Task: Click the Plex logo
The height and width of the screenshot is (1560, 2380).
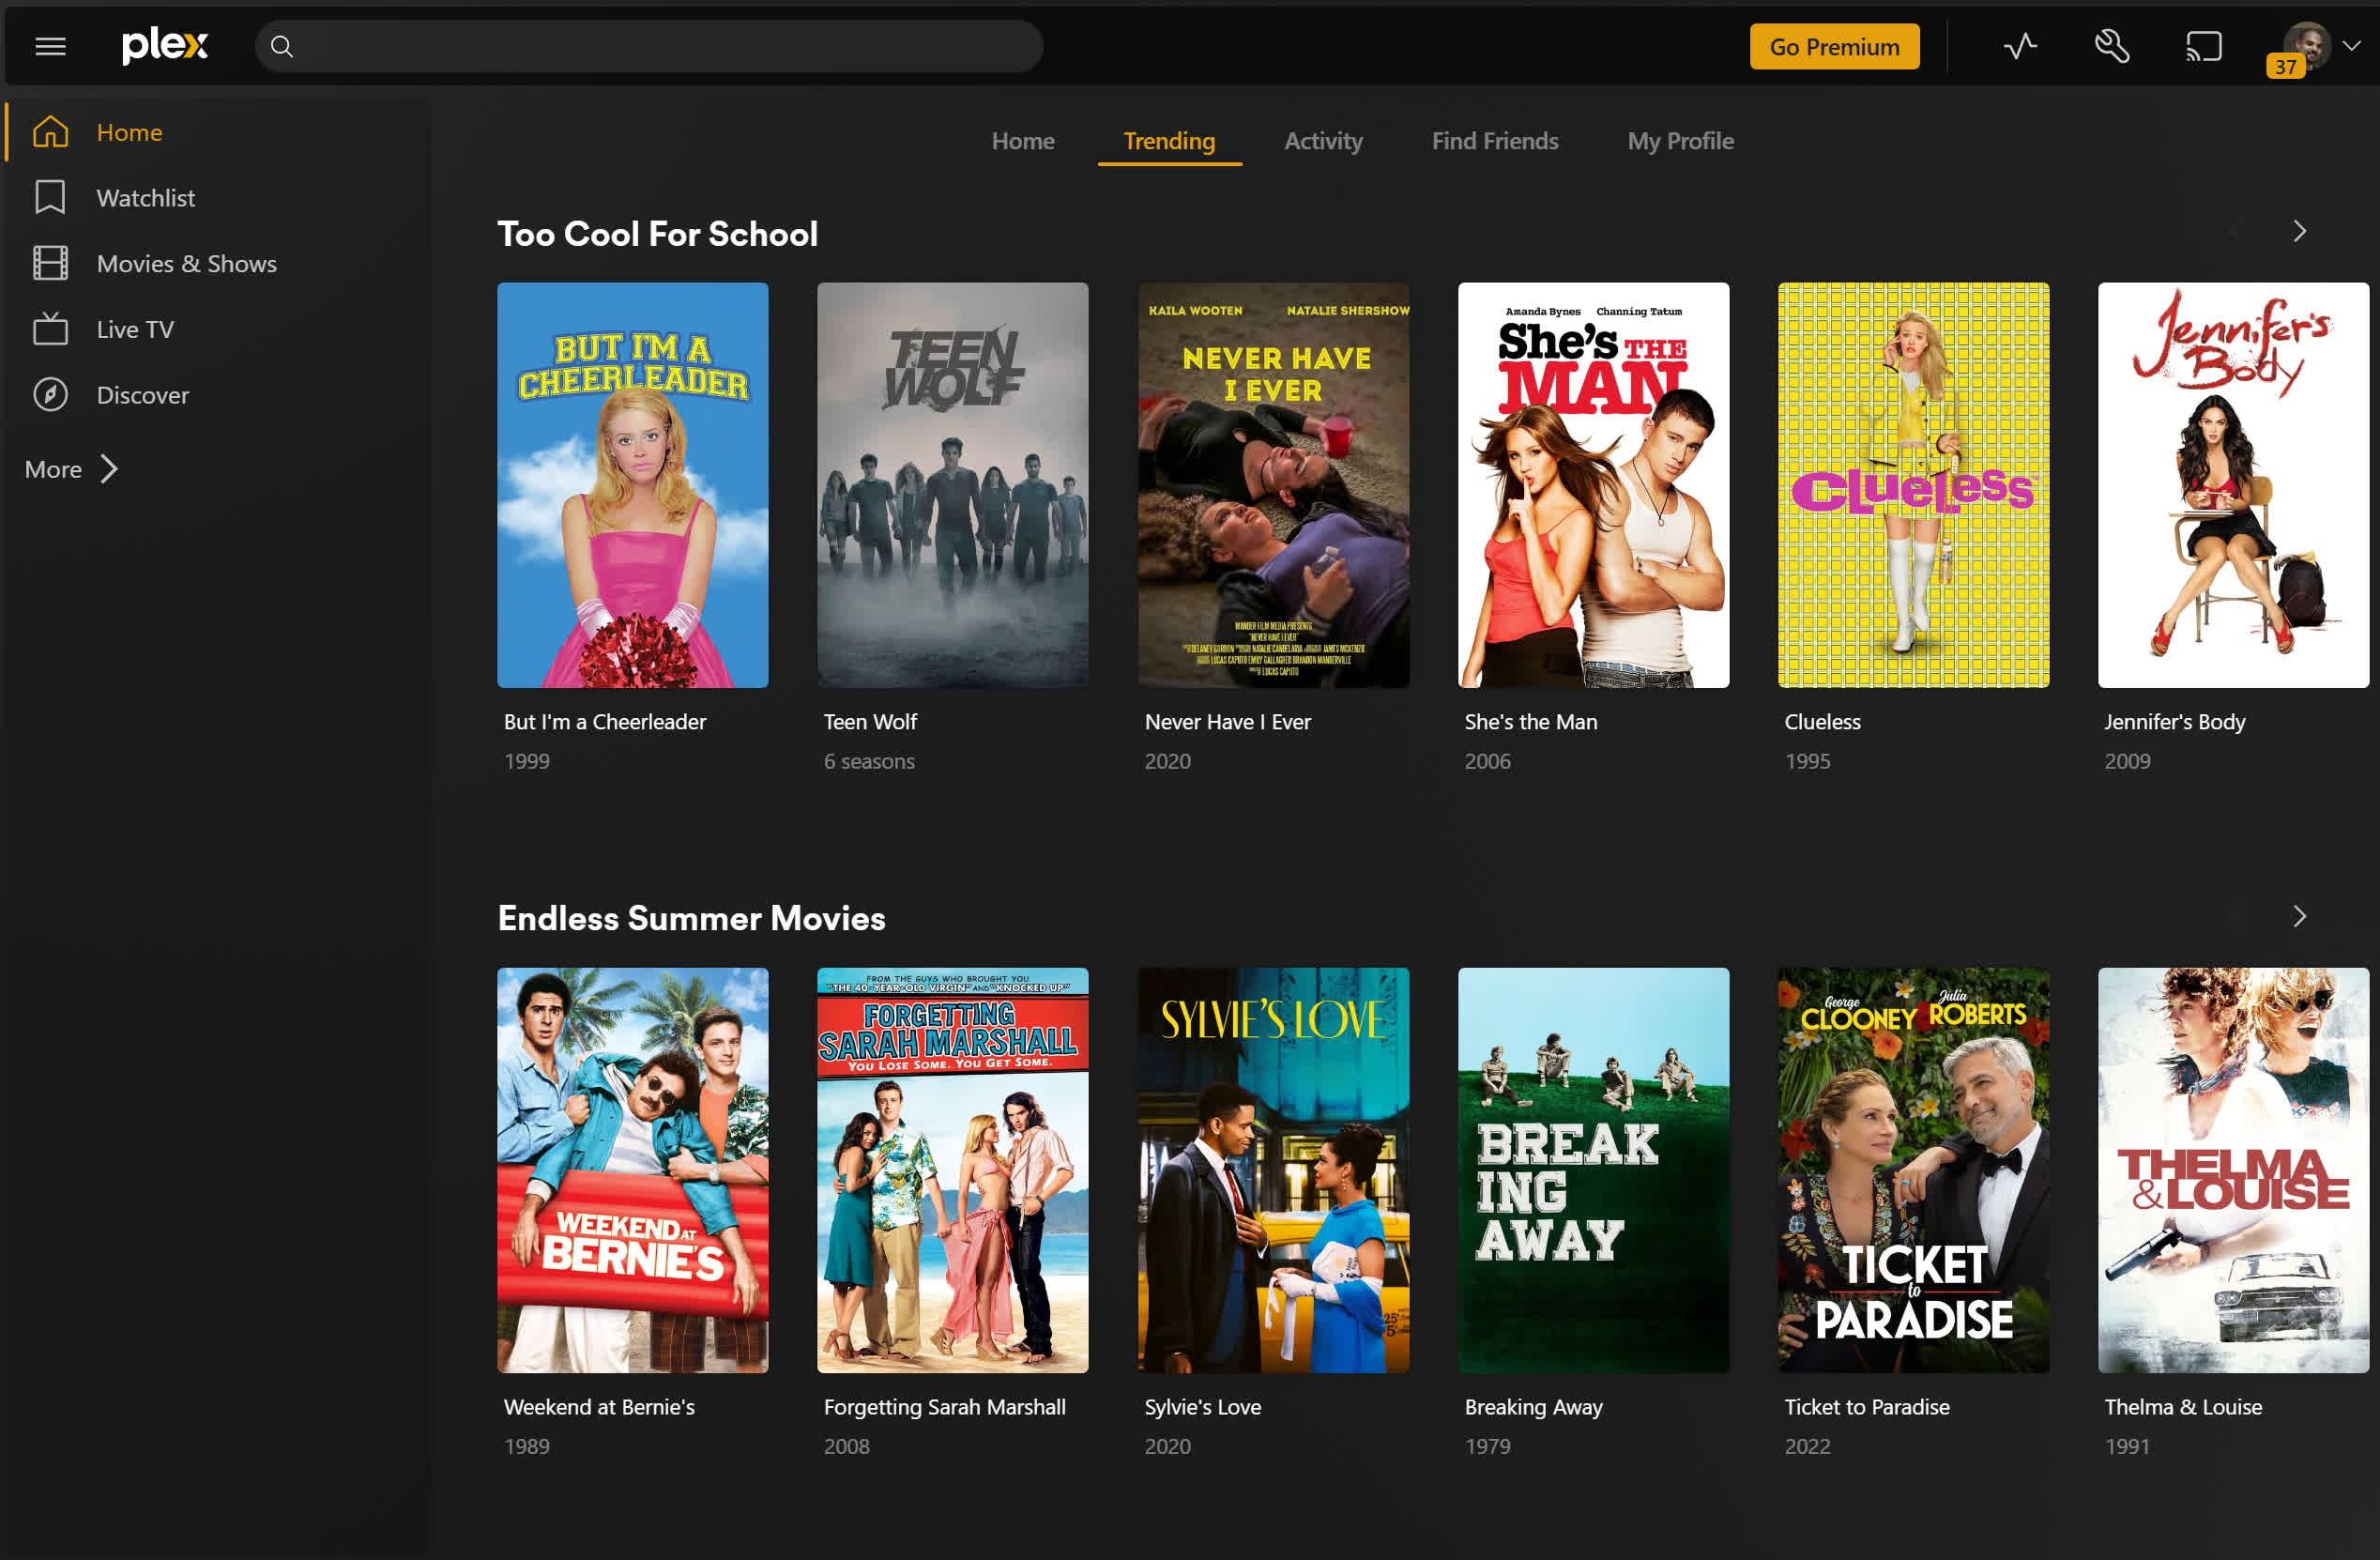Action: [165, 45]
